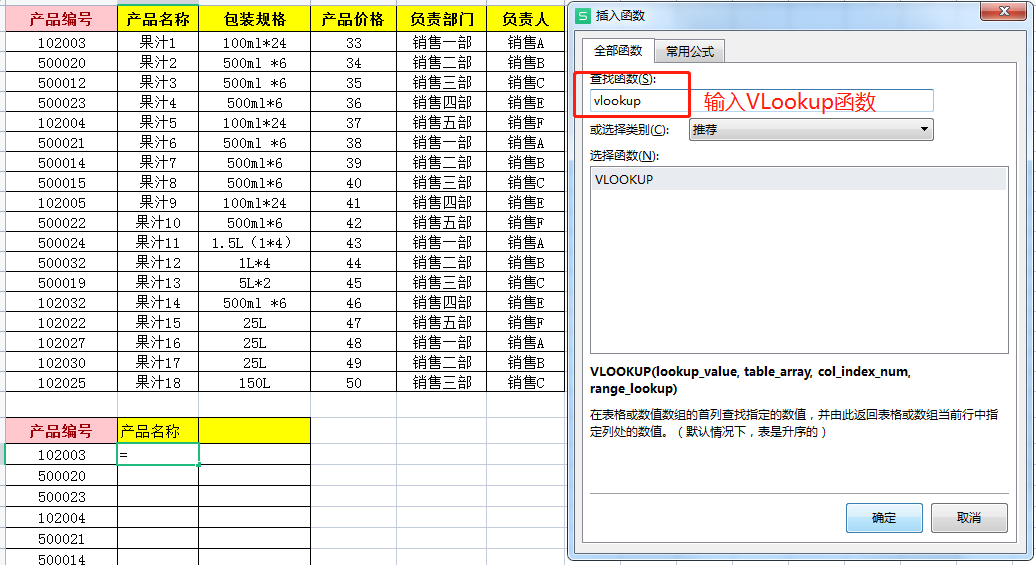Select 500021 in the lower lookup table
The width and height of the screenshot is (1036, 565).
(x=61, y=539)
